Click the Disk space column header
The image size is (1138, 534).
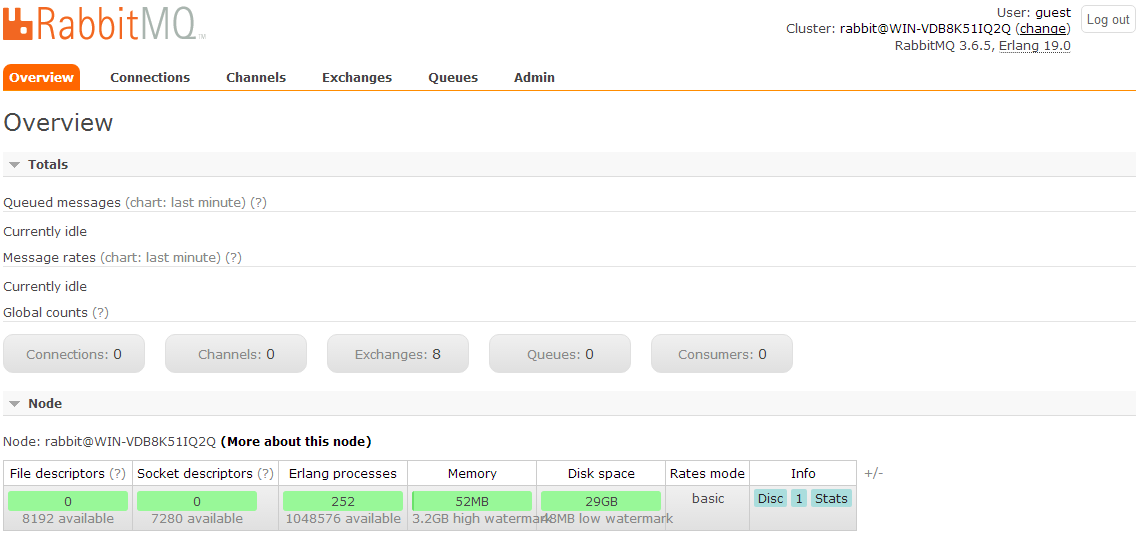[601, 474]
